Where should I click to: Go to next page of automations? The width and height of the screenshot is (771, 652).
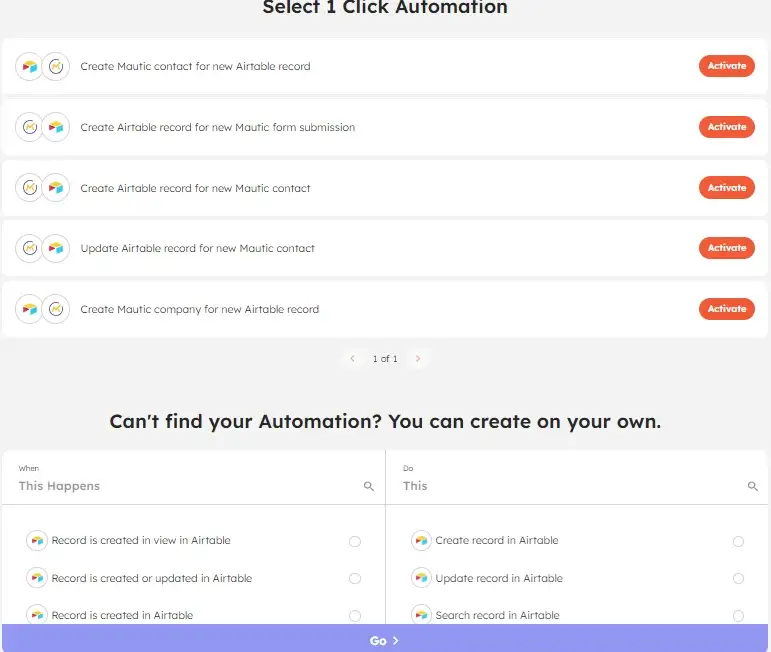(418, 358)
